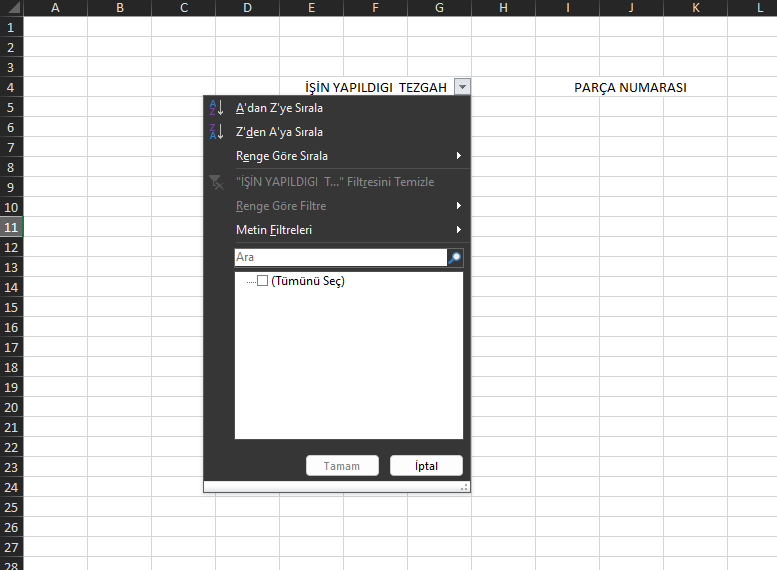Expand the arrow beside Metin Filtreleri
Image resolution: width=777 pixels, height=570 pixels.
(x=459, y=229)
